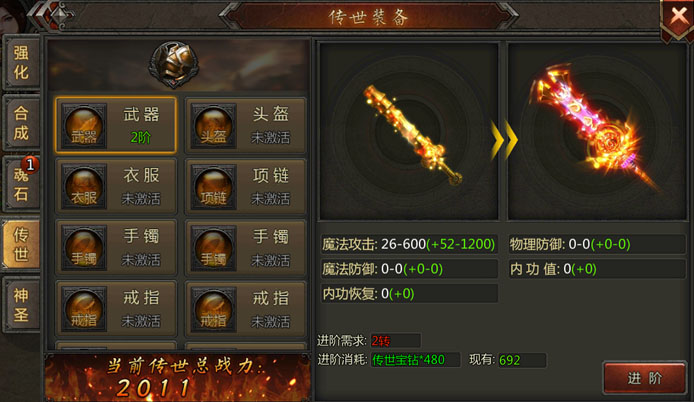
Task: Go to the 神圣 side tab
Action: [21, 305]
